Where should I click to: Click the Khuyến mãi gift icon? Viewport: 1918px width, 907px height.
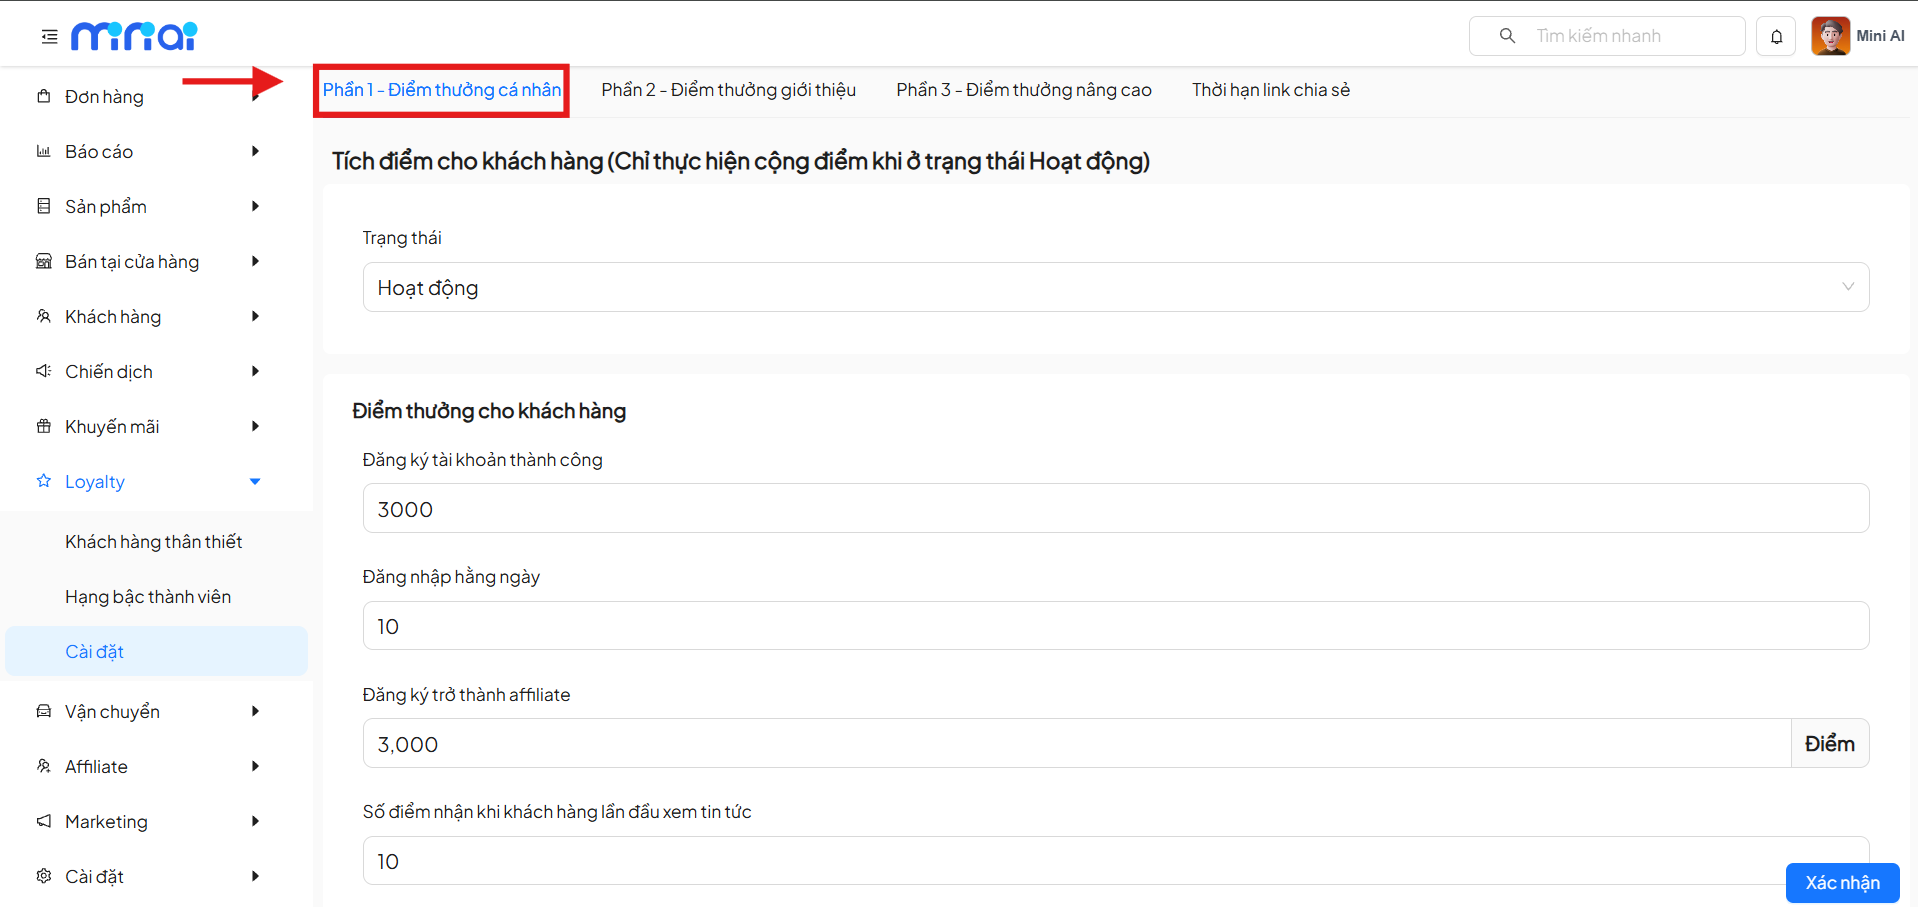click(44, 427)
